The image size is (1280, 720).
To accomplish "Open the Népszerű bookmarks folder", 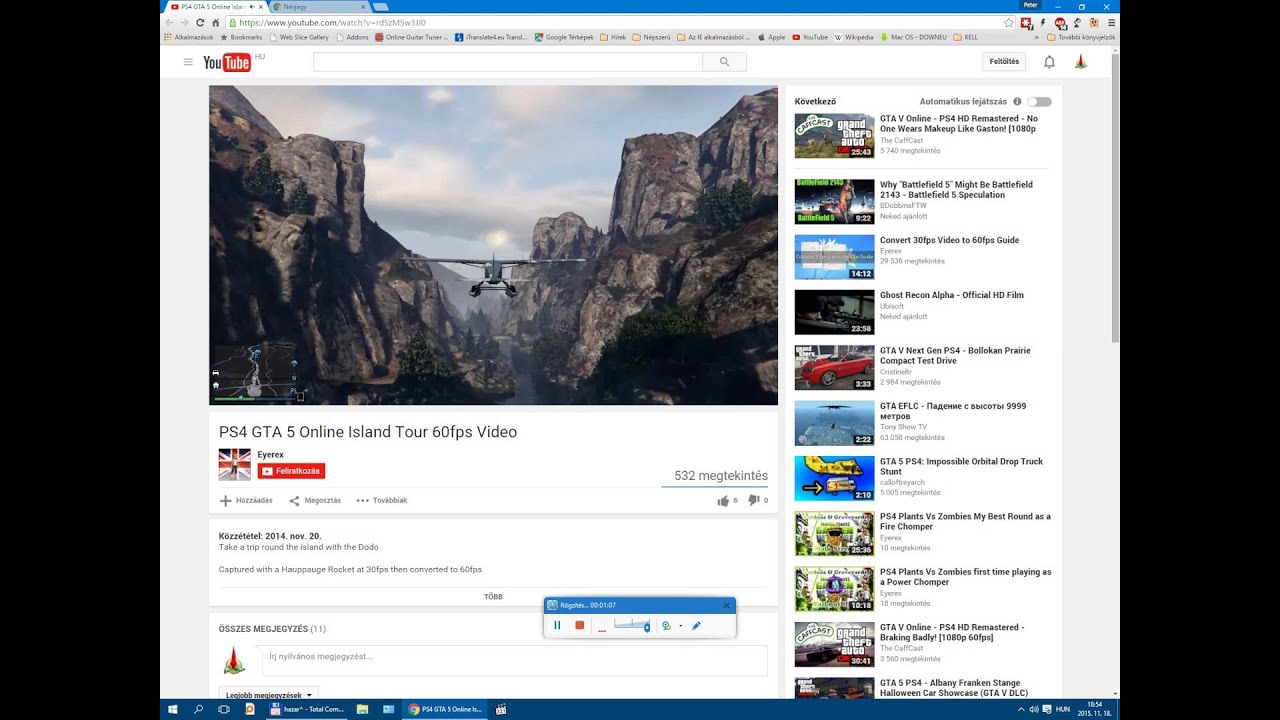I will pos(651,37).
